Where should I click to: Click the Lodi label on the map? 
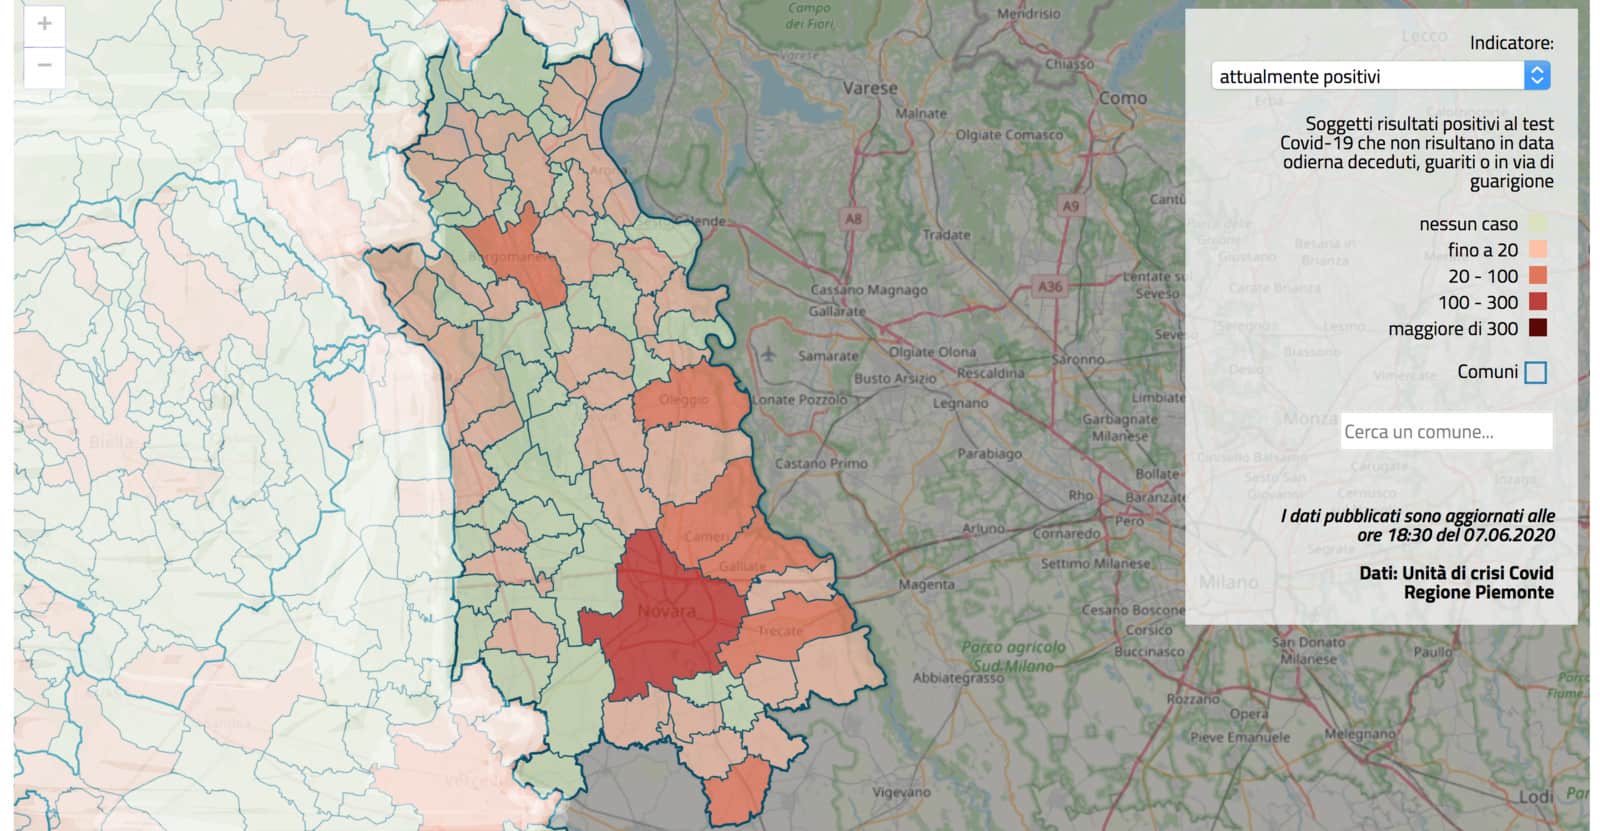point(1536,797)
